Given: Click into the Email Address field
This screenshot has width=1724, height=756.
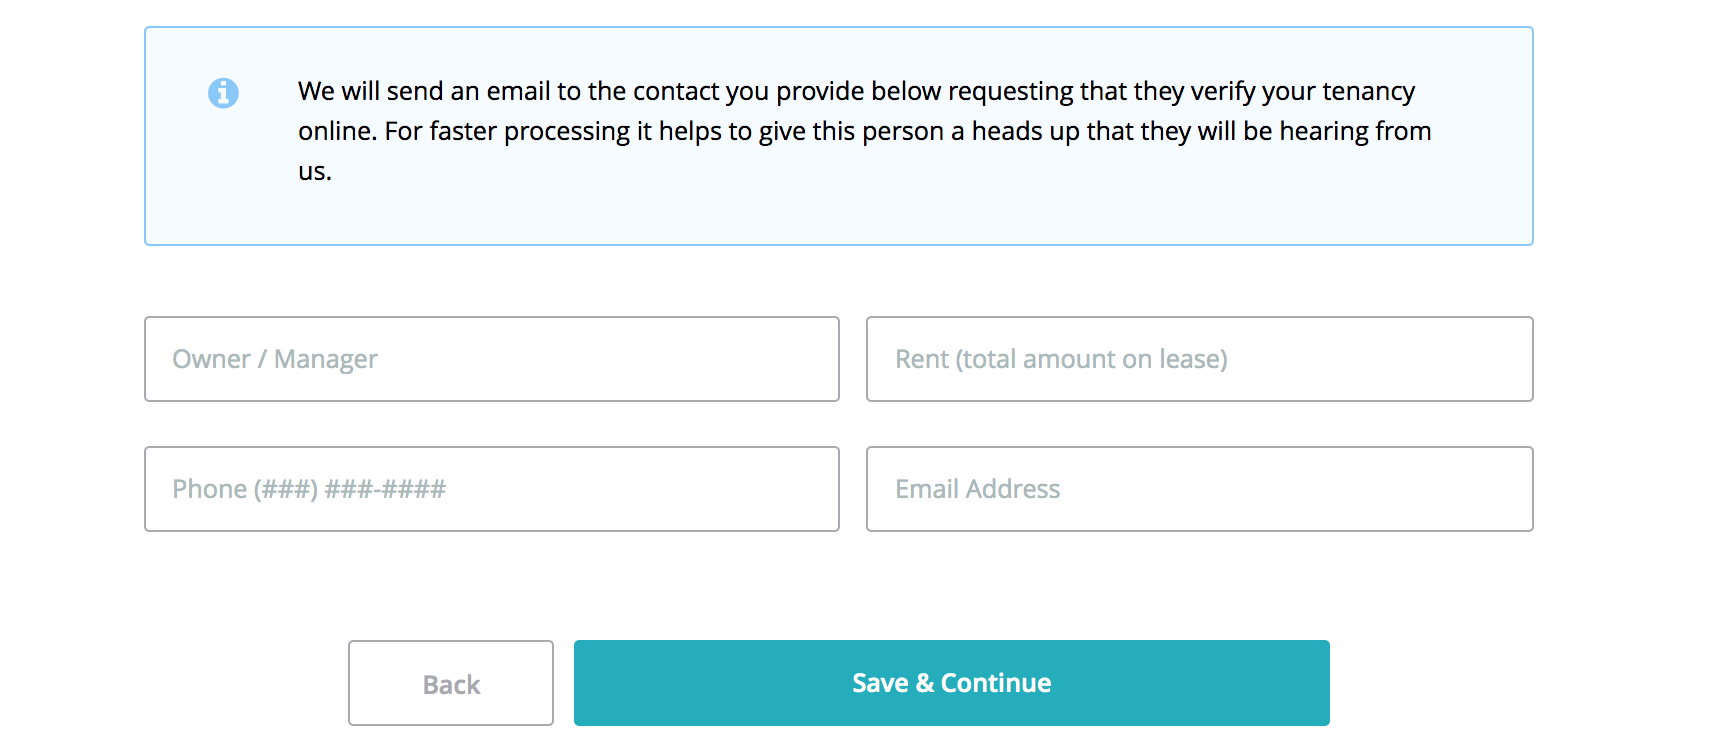Looking at the screenshot, I should [1199, 489].
